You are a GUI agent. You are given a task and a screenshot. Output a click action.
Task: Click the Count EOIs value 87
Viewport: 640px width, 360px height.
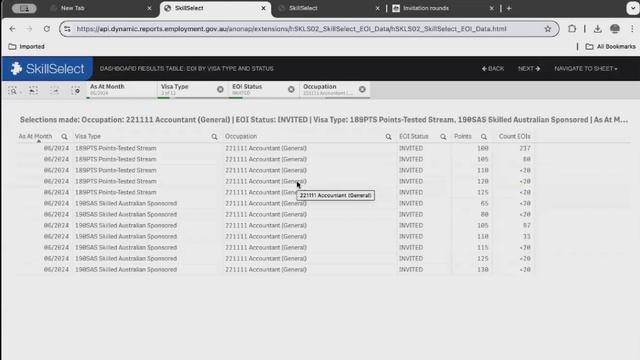click(x=527, y=225)
